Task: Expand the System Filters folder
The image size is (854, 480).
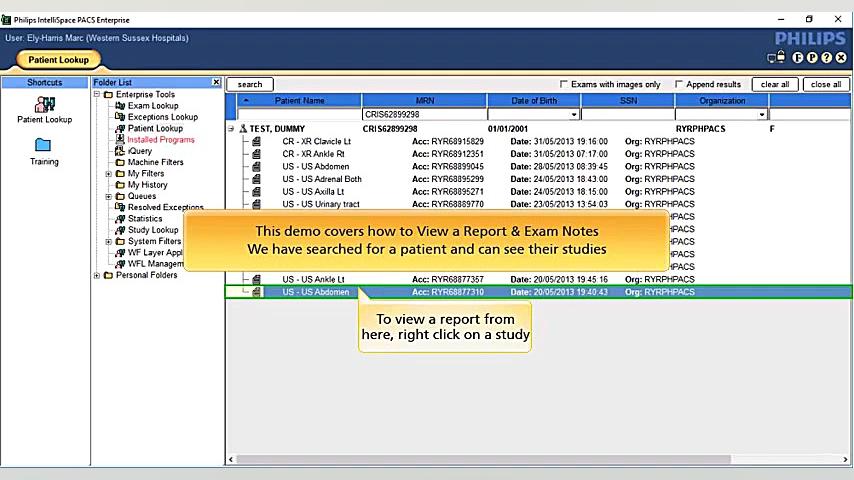Action: pyautogui.click(x=108, y=241)
